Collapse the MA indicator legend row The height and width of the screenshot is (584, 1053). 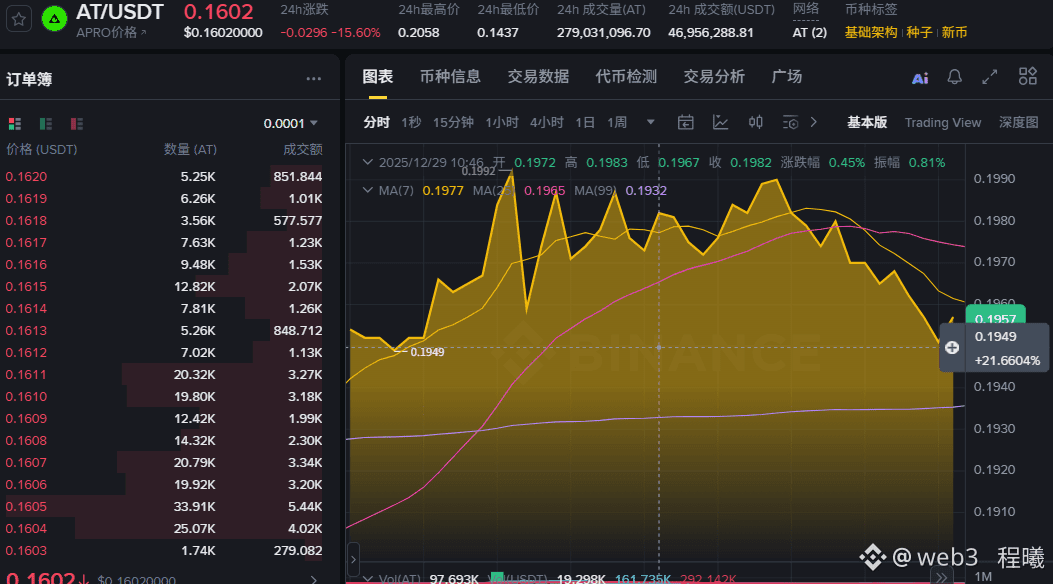pyautogui.click(x=367, y=190)
